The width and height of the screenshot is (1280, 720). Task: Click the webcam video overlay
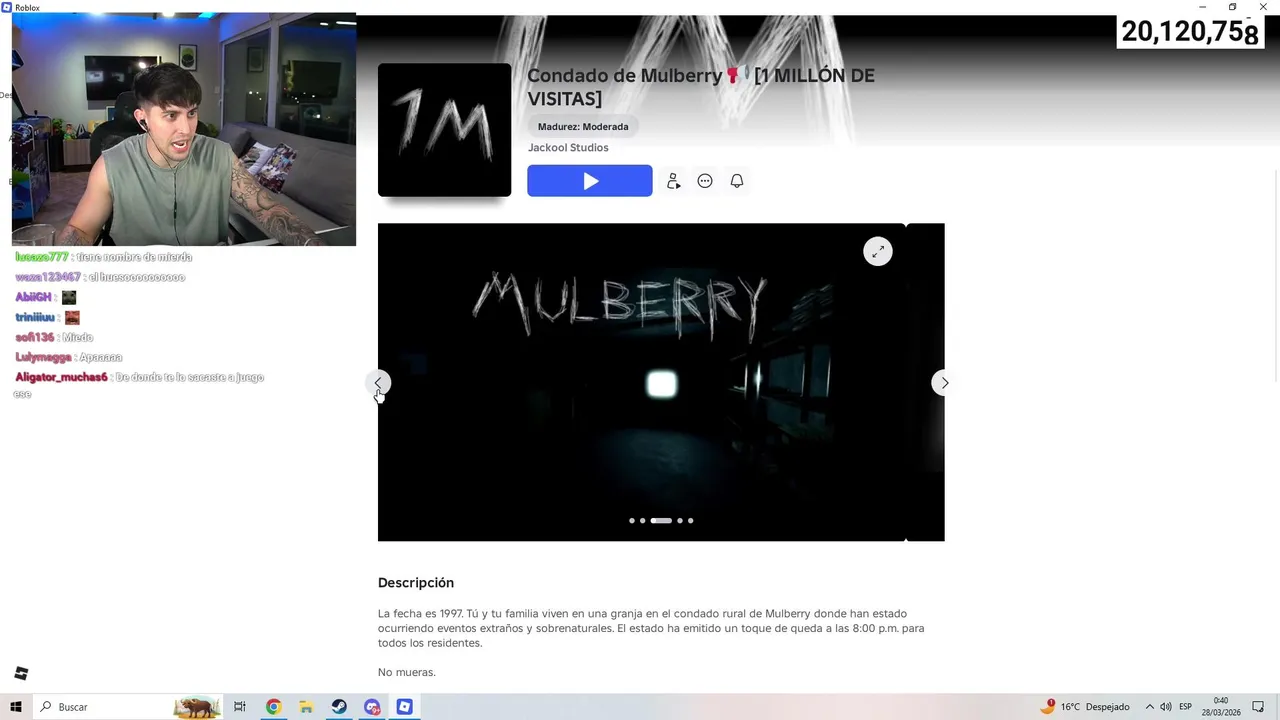[x=184, y=130]
